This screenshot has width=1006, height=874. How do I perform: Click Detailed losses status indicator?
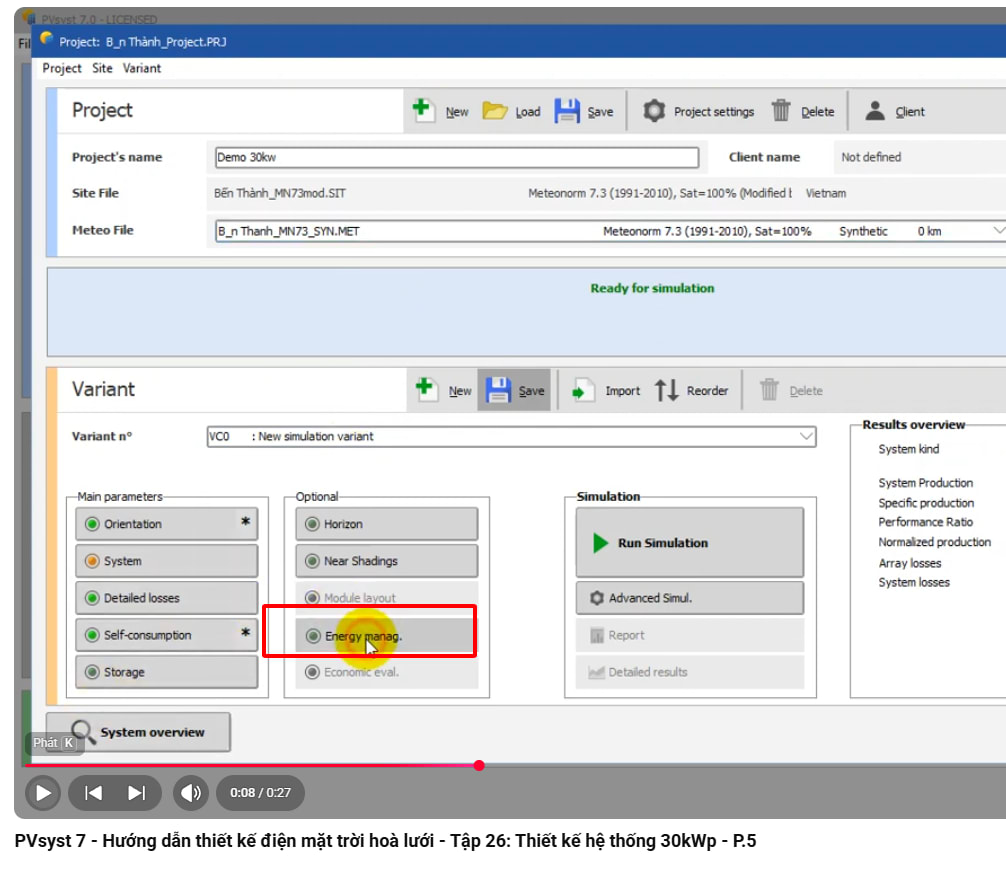[92, 598]
